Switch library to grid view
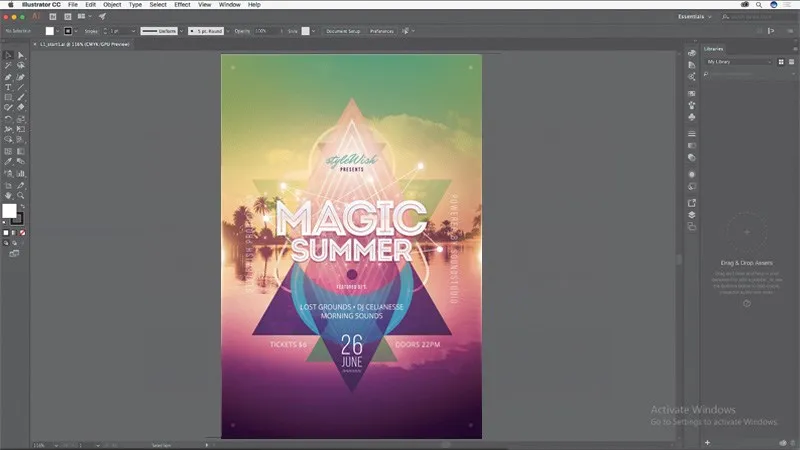The image size is (800, 450). coord(781,62)
